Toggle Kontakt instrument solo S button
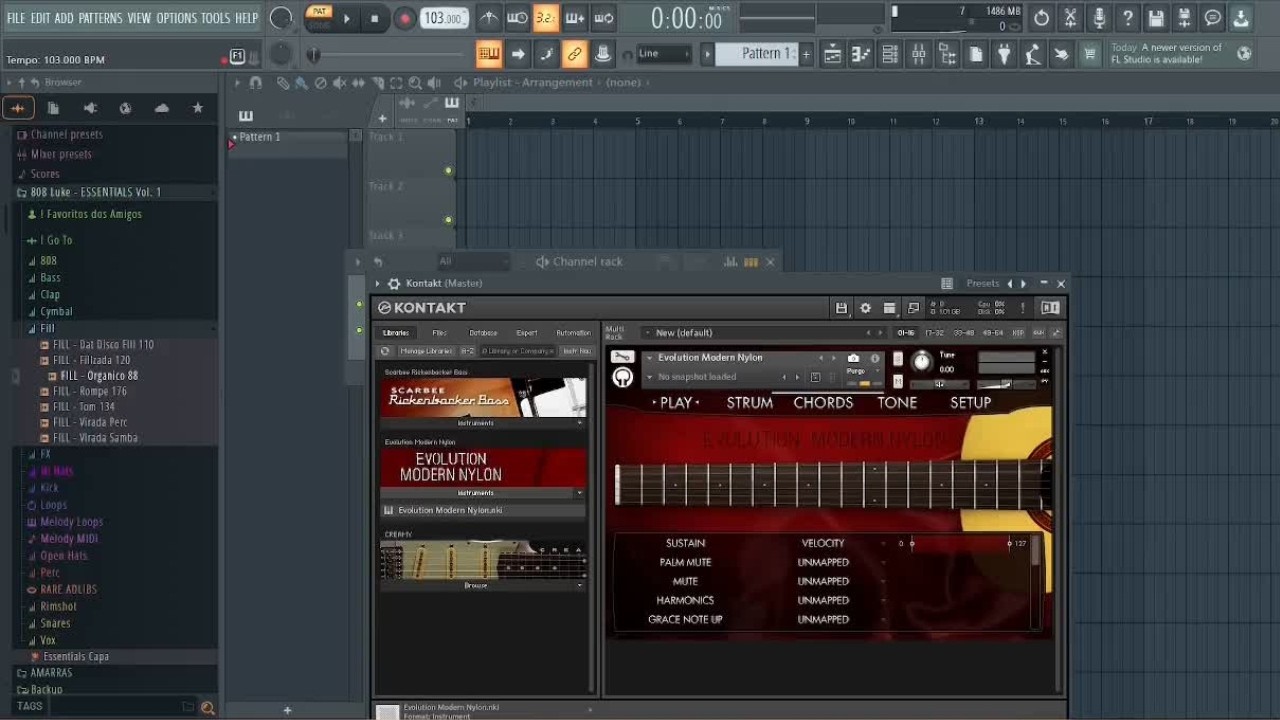1280x720 pixels. click(x=897, y=359)
